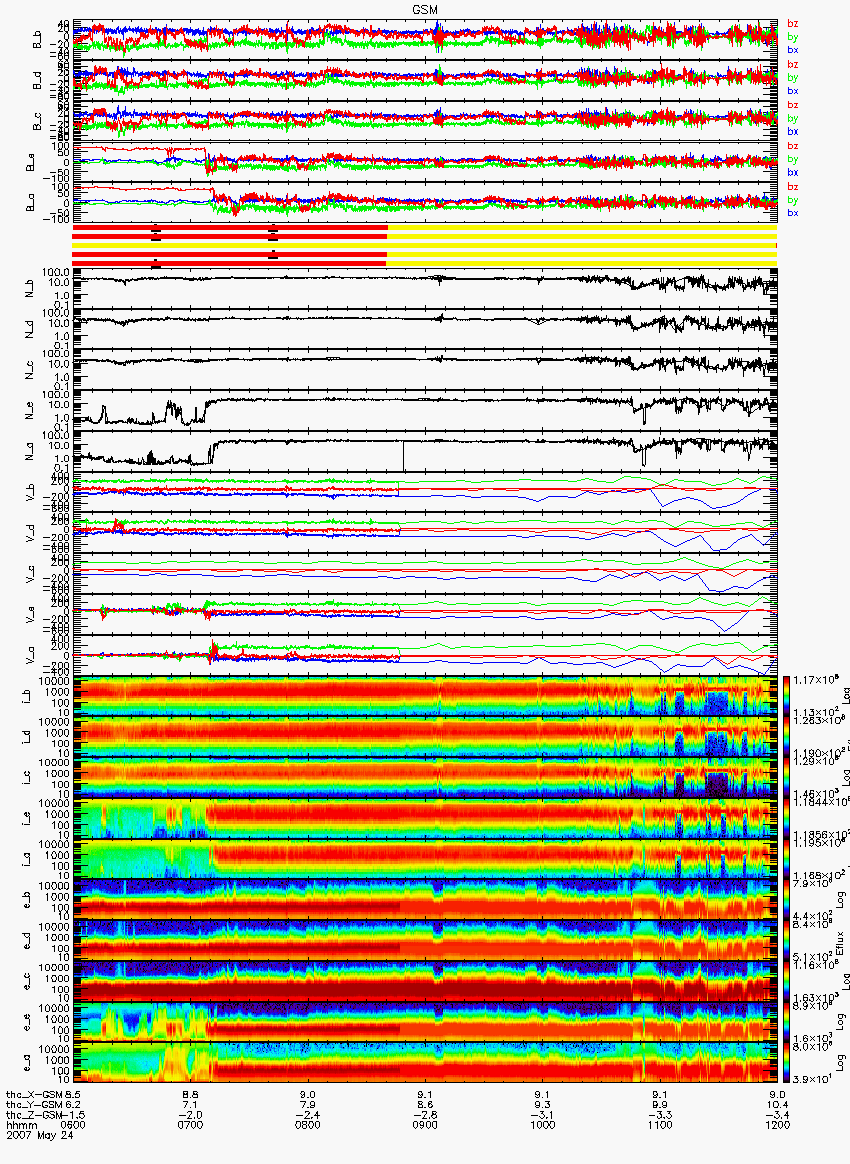Click the bx legend entry of the B_b panel
The image size is (850, 1164).
793,50
